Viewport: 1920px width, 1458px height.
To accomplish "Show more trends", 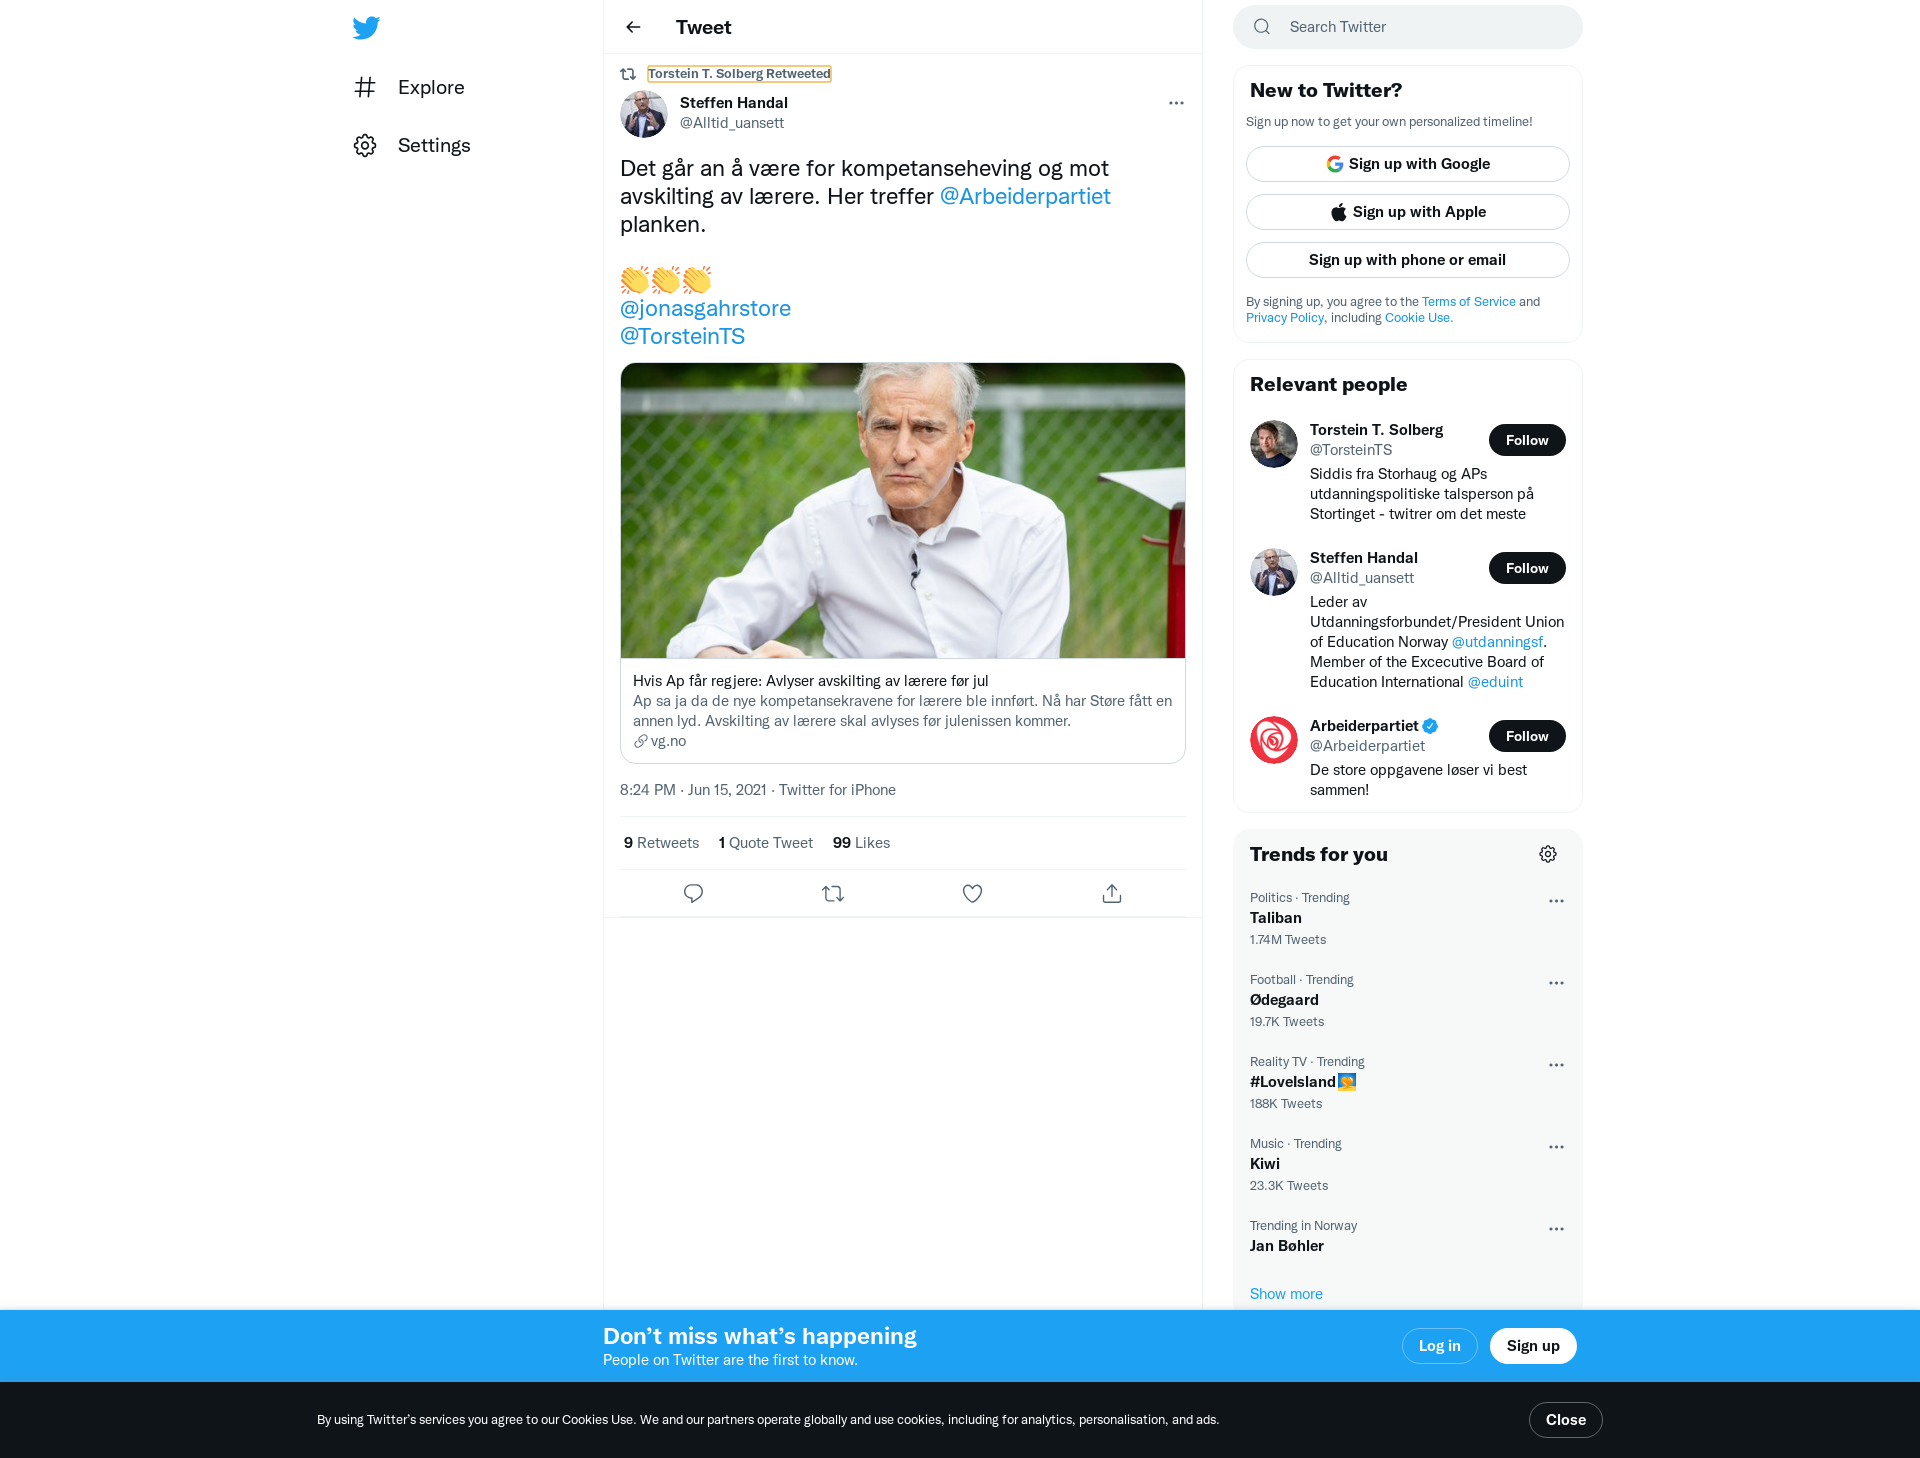I will (1286, 1294).
